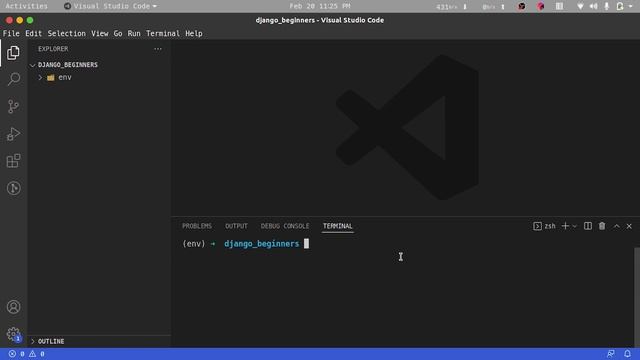The height and width of the screenshot is (360, 640).
Task: Open the clock and calendar in top bar
Action: (x=320, y=6)
